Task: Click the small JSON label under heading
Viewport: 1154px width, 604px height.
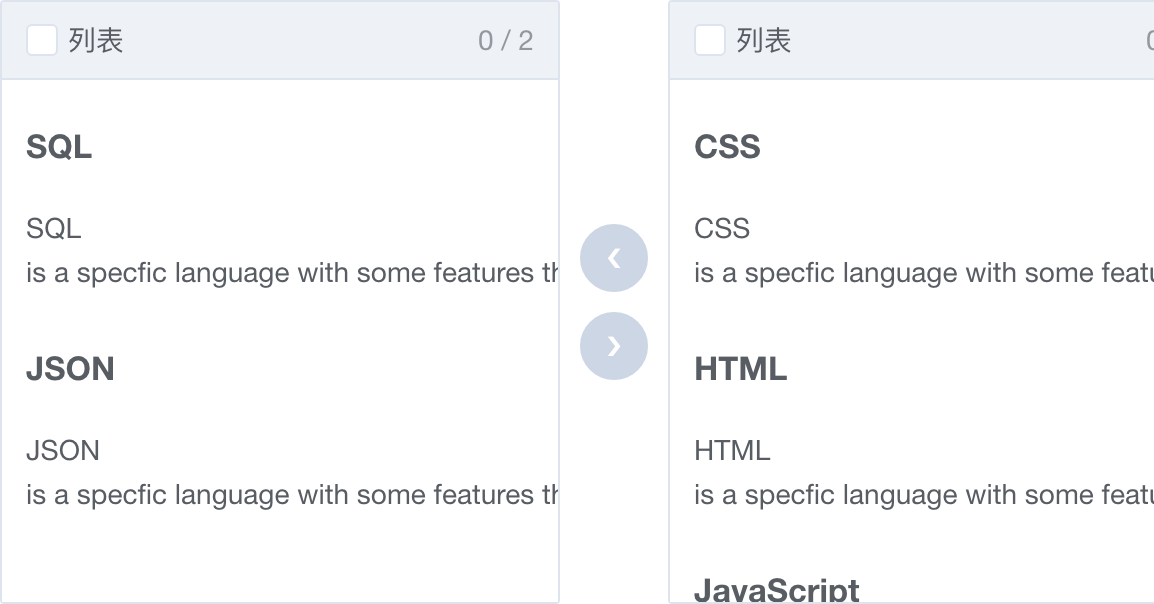Action: click(63, 450)
